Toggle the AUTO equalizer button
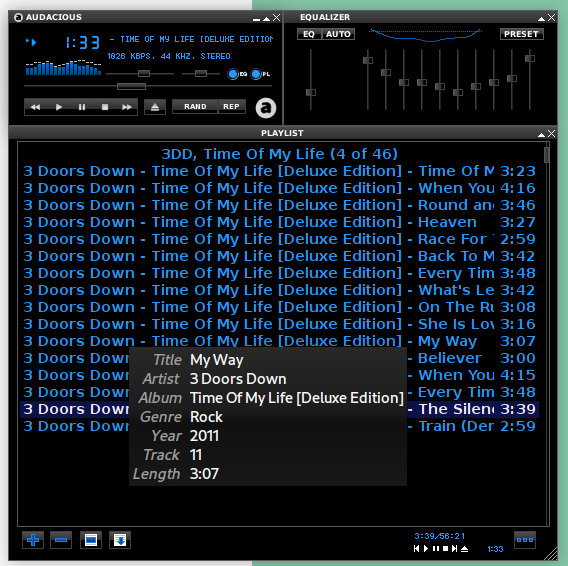This screenshot has width=568, height=566. [338, 34]
